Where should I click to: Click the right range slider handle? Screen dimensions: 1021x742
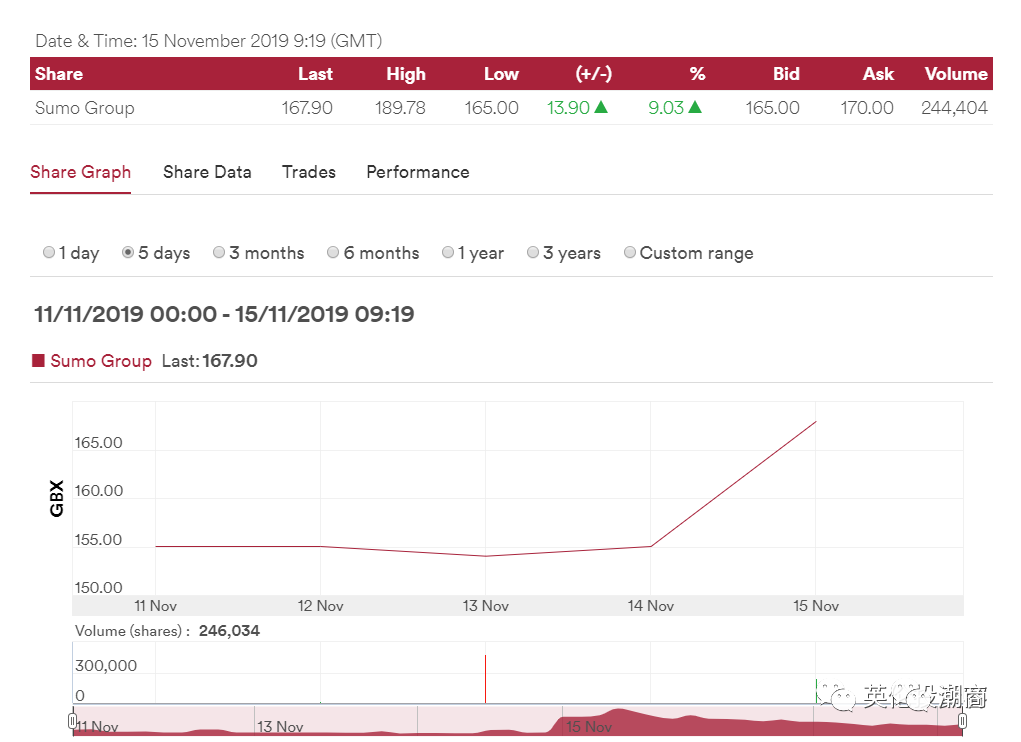[962, 721]
